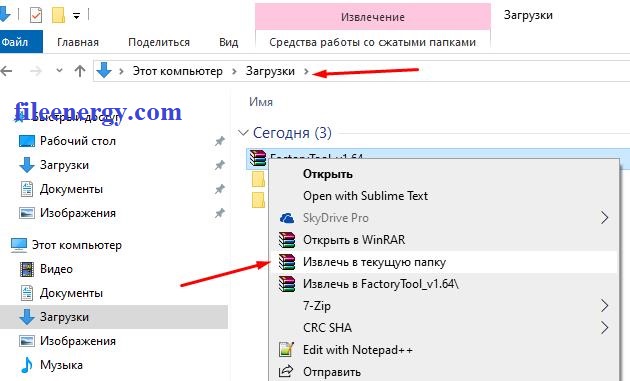Expand SkyDrive Pro submenu arrow
This screenshot has width=630, height=381.
604,218
